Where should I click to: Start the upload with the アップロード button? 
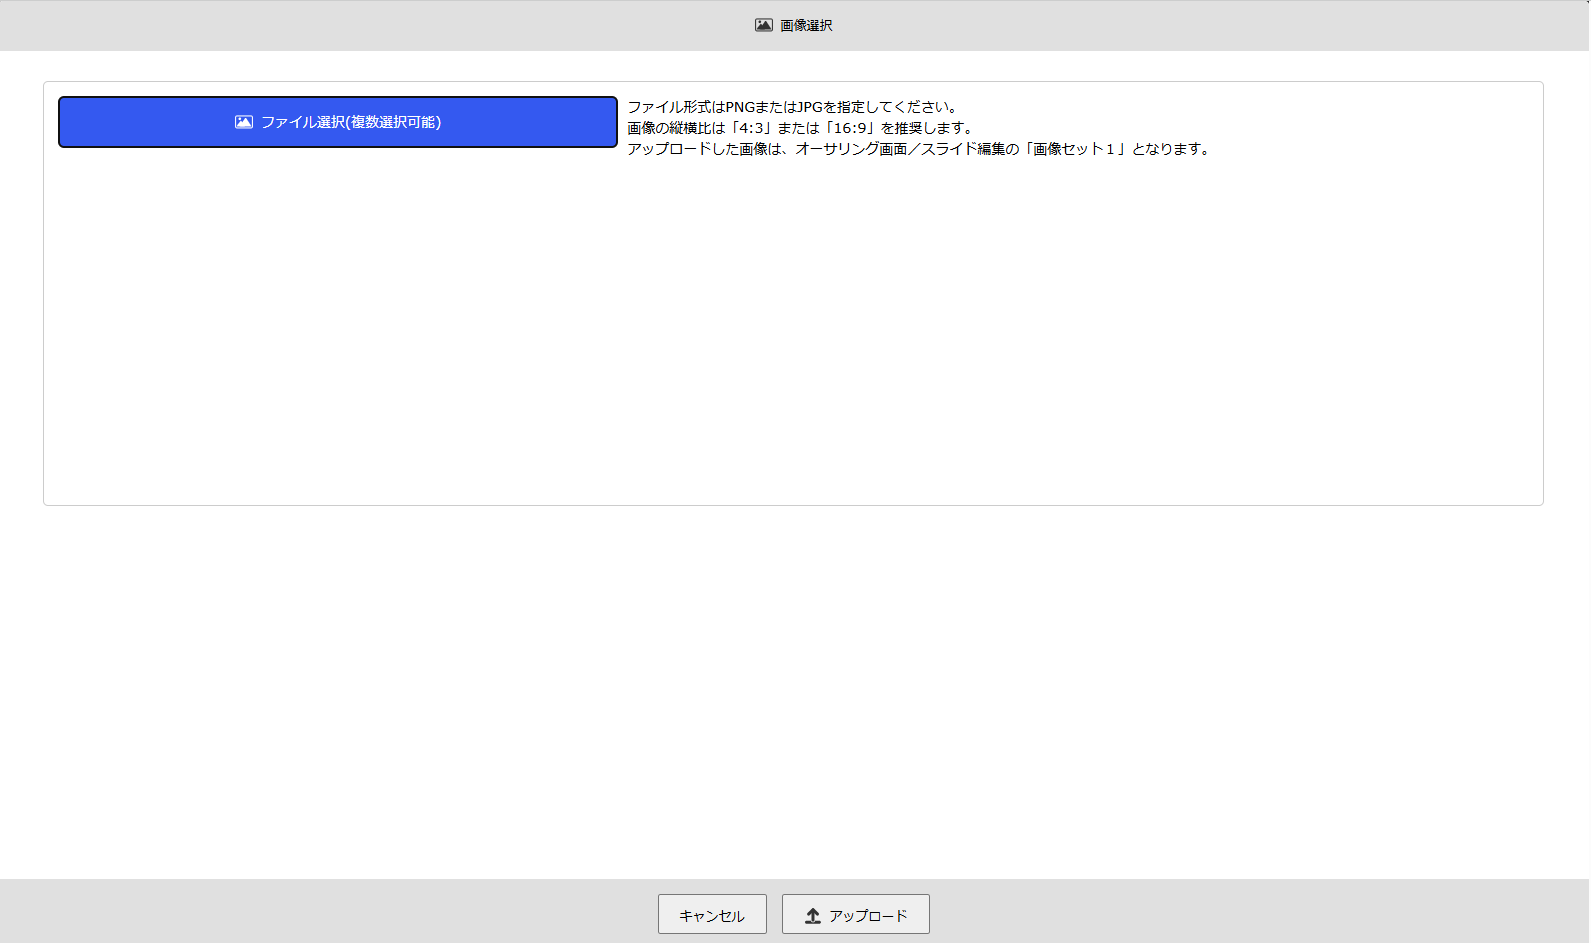(x=856, y=915)
